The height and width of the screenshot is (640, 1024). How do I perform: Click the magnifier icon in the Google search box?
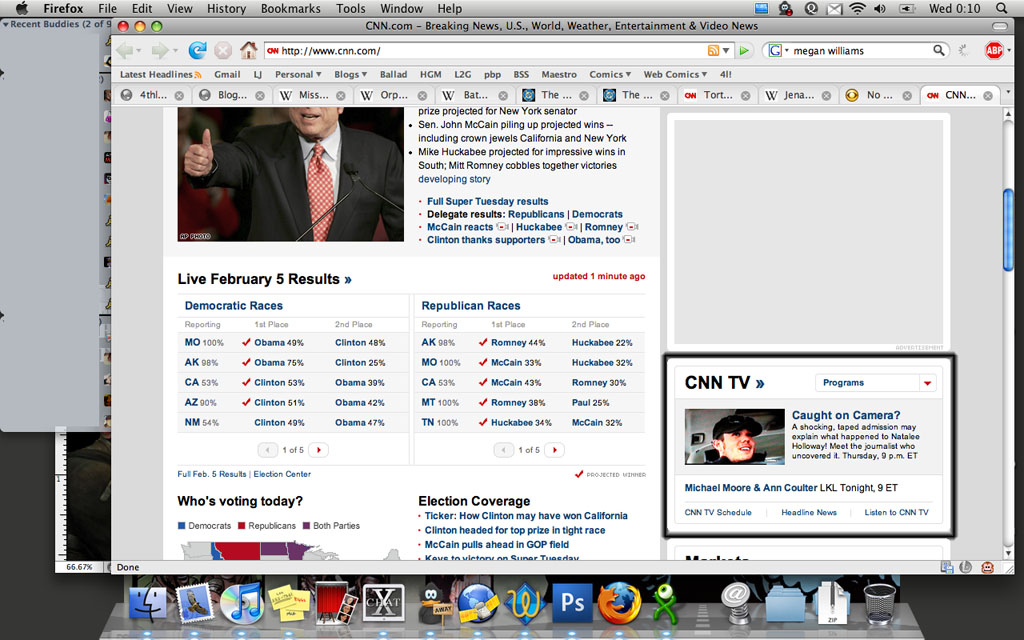938,50
